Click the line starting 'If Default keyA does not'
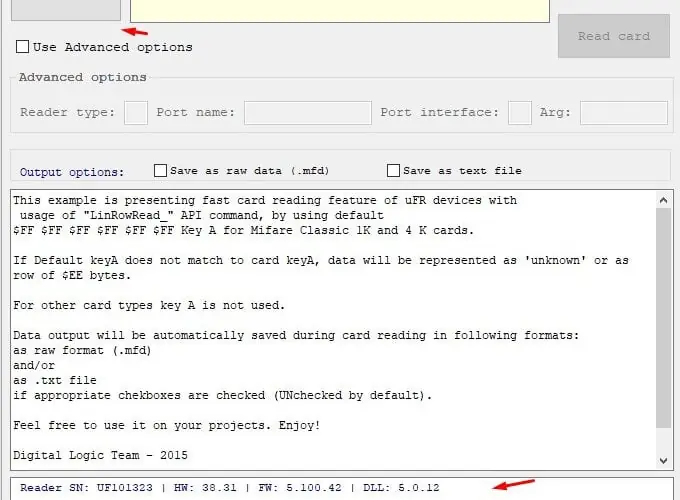The width and height of the screenshot is (680, 500). [x=321, y=260]
